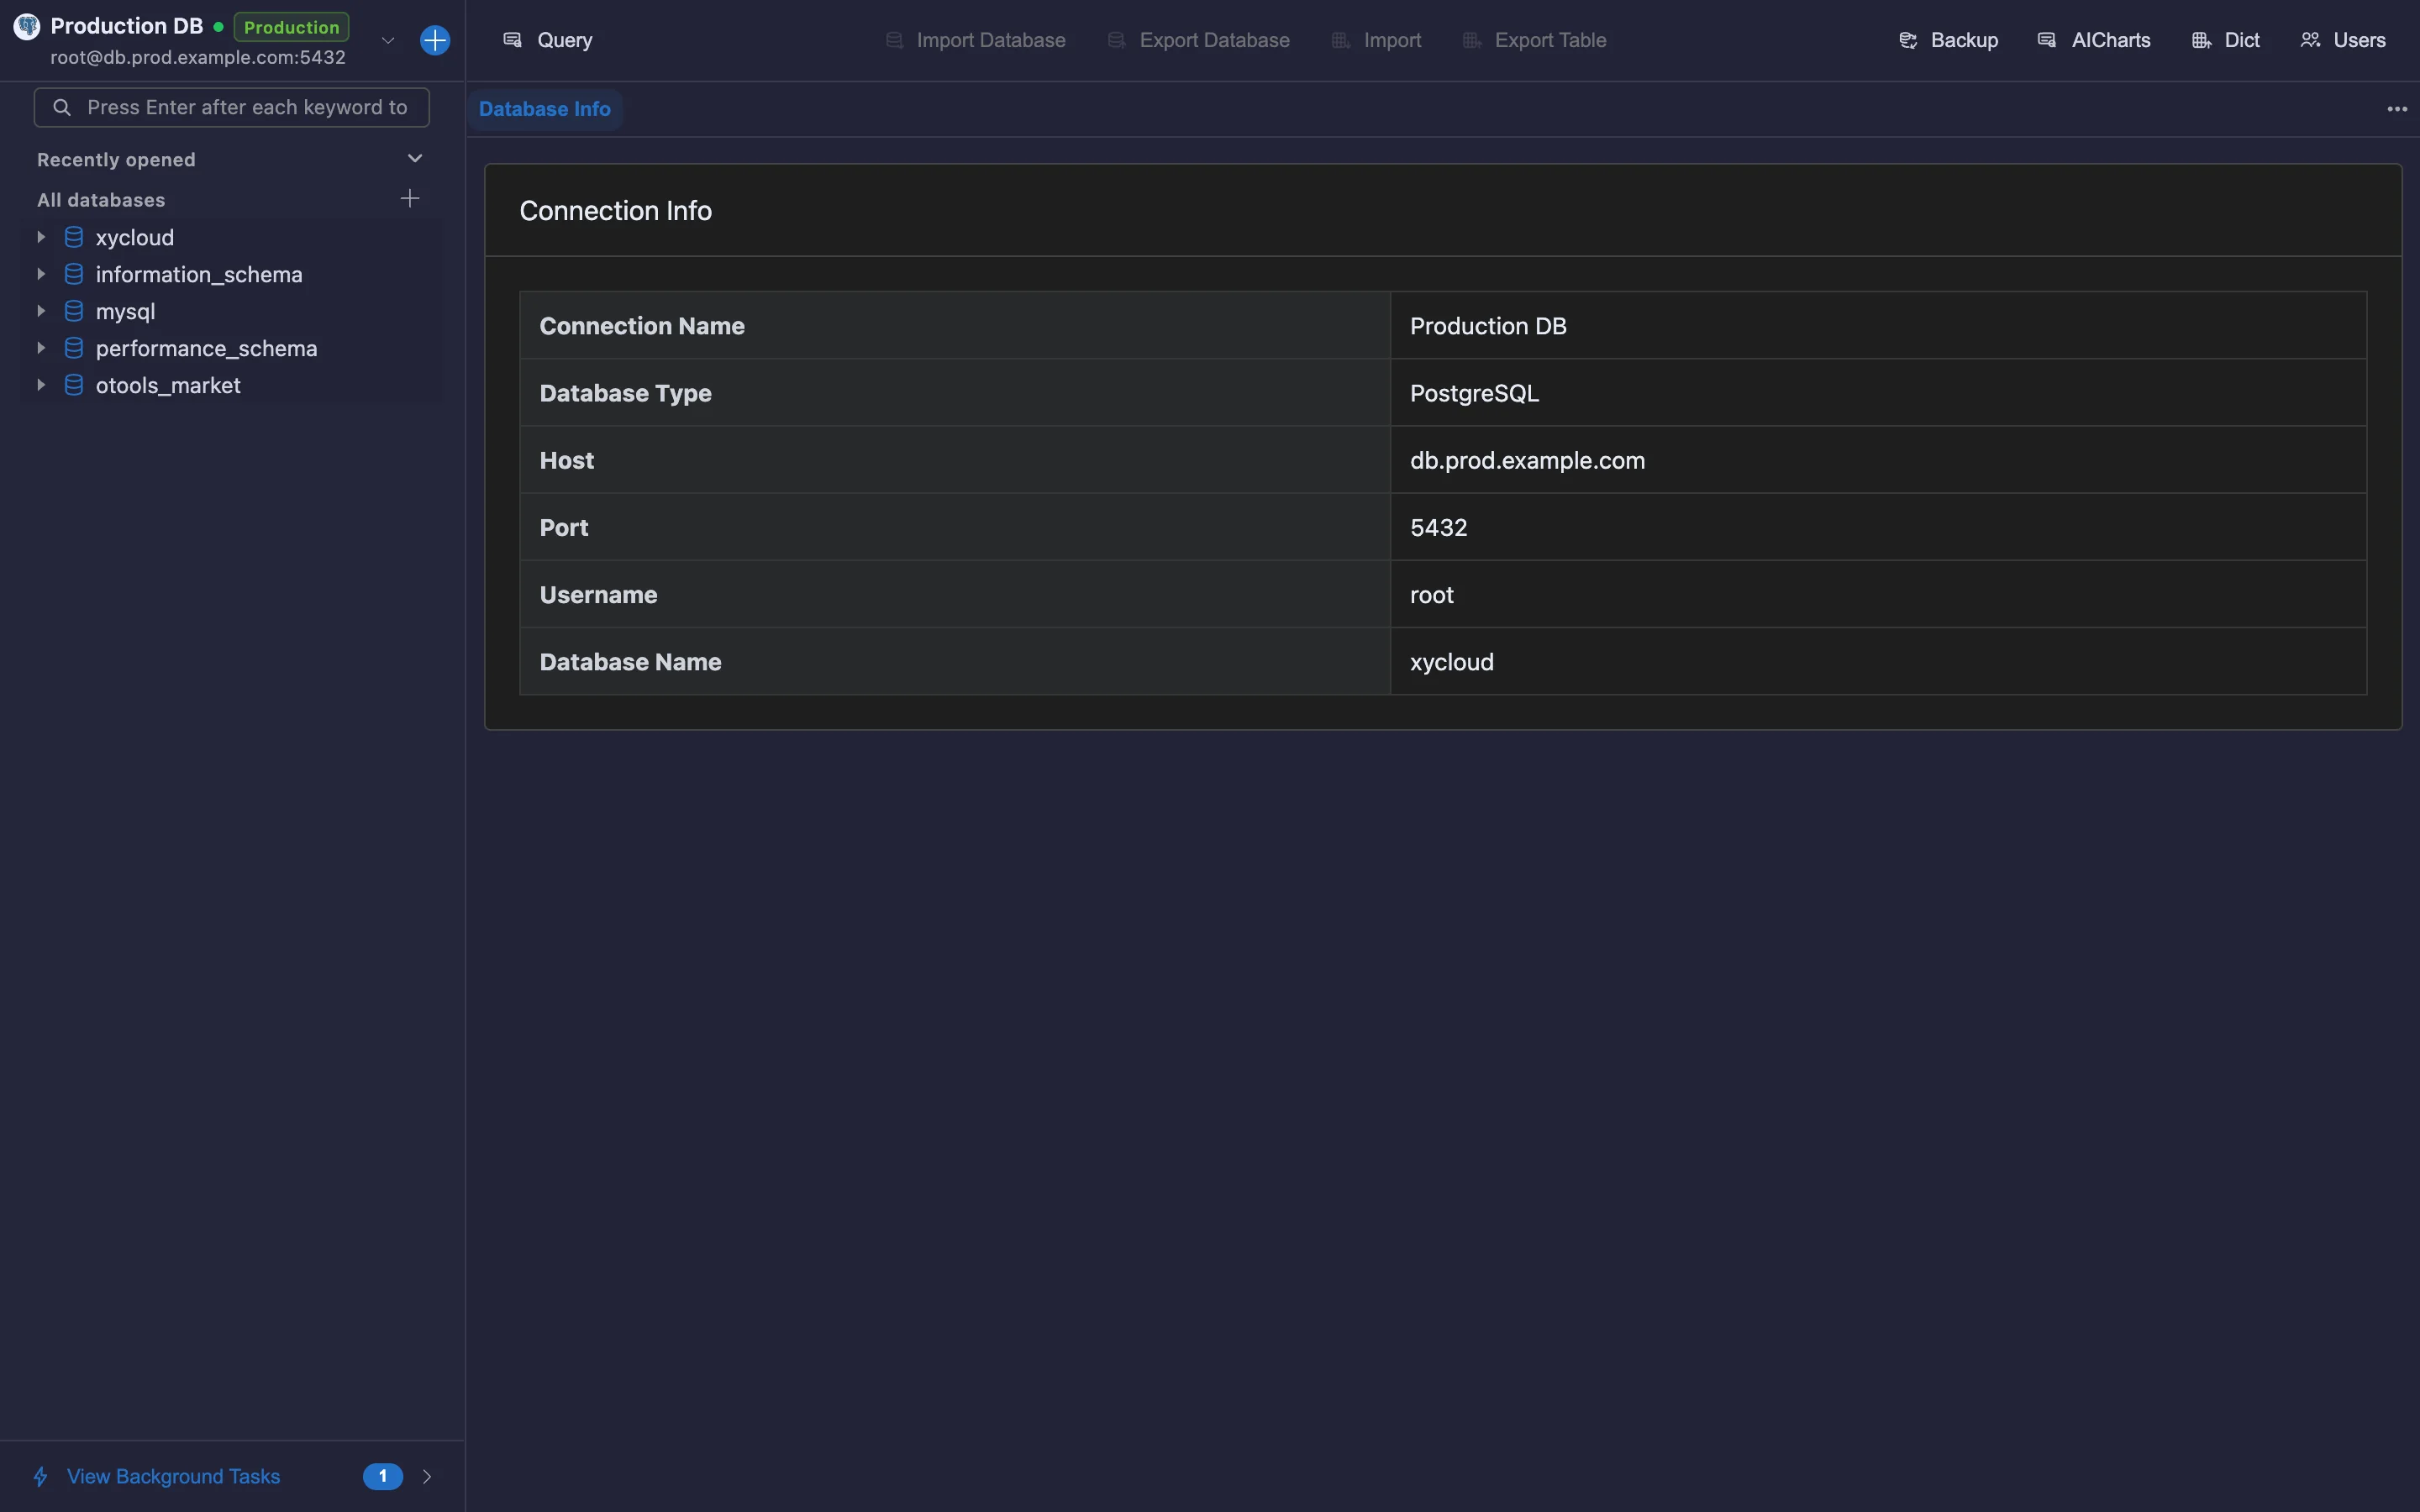The width and height of the screenshot is (2420, 1512).
Task: Open the three-dot more options menu
Action: click(x=2397, y=109)
